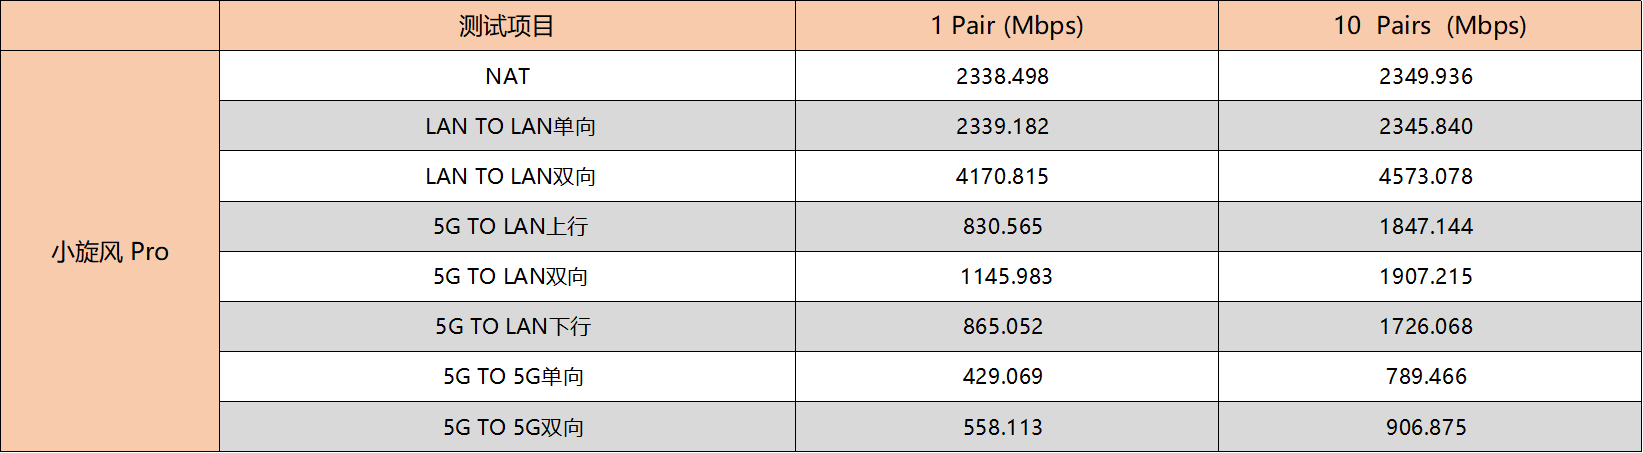This screenshot has width=1643, height=453.
Task: Select the 小旋风 Pro merged cell
Action: point(110,252)
